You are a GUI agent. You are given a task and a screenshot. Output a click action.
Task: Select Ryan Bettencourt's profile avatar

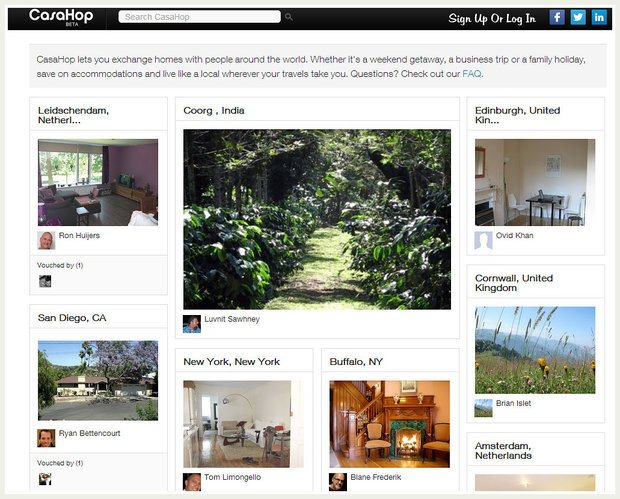[x=46, y=438]
